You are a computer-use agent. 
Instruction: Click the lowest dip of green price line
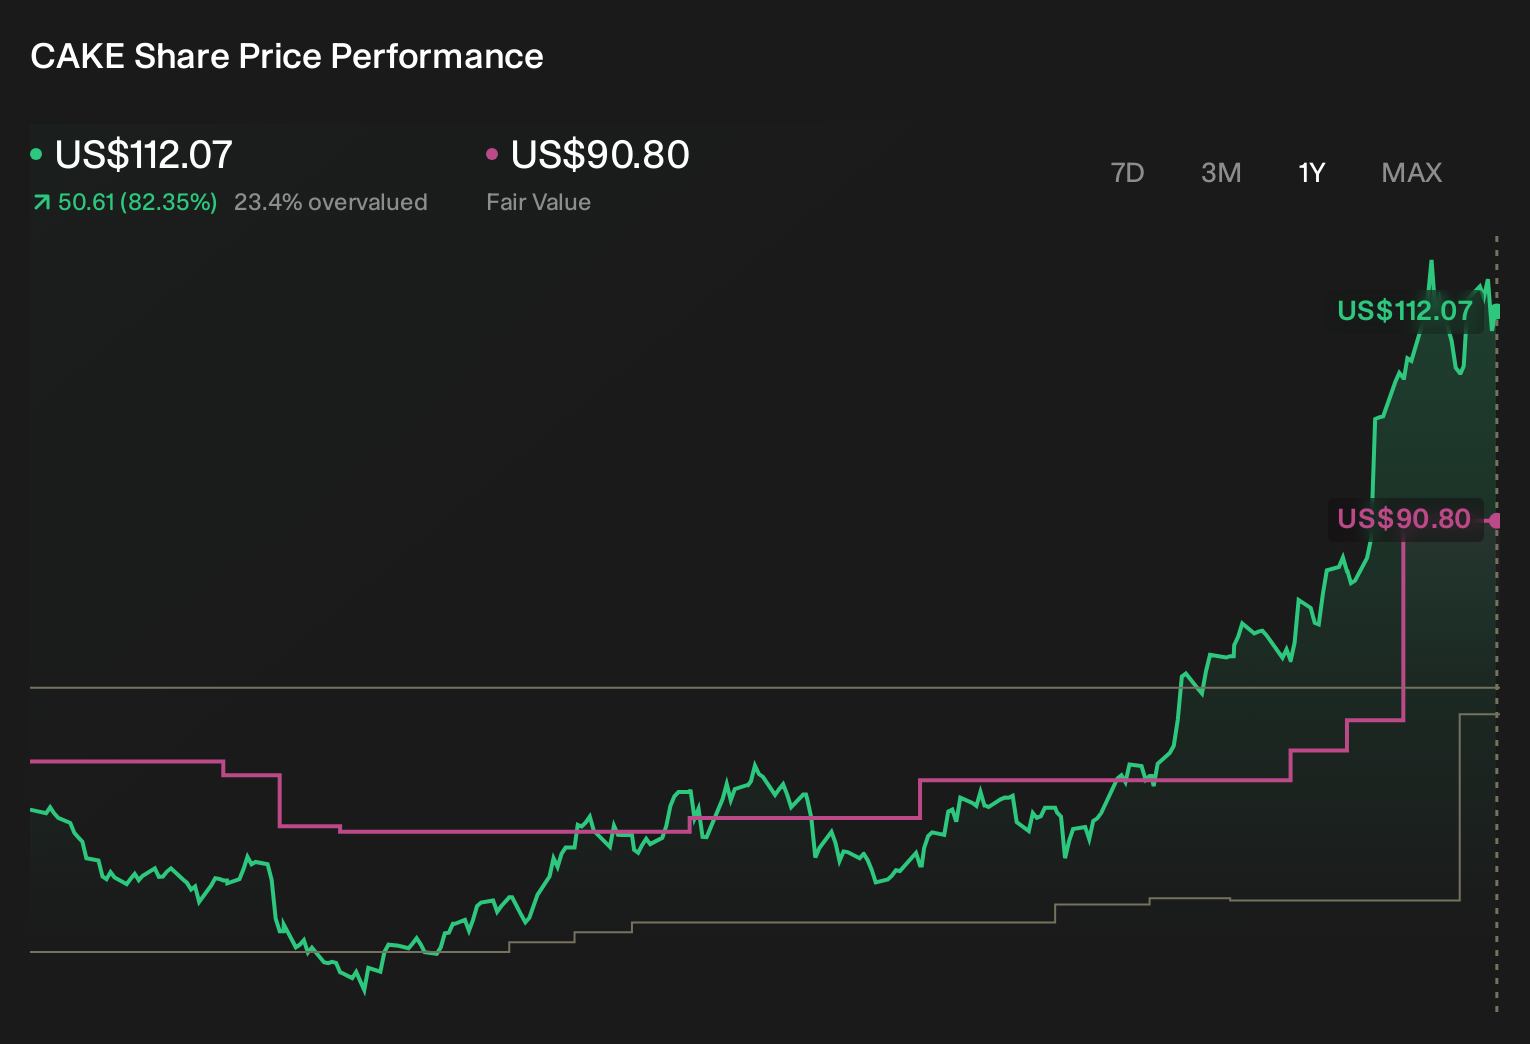click(x=364, y=991)
